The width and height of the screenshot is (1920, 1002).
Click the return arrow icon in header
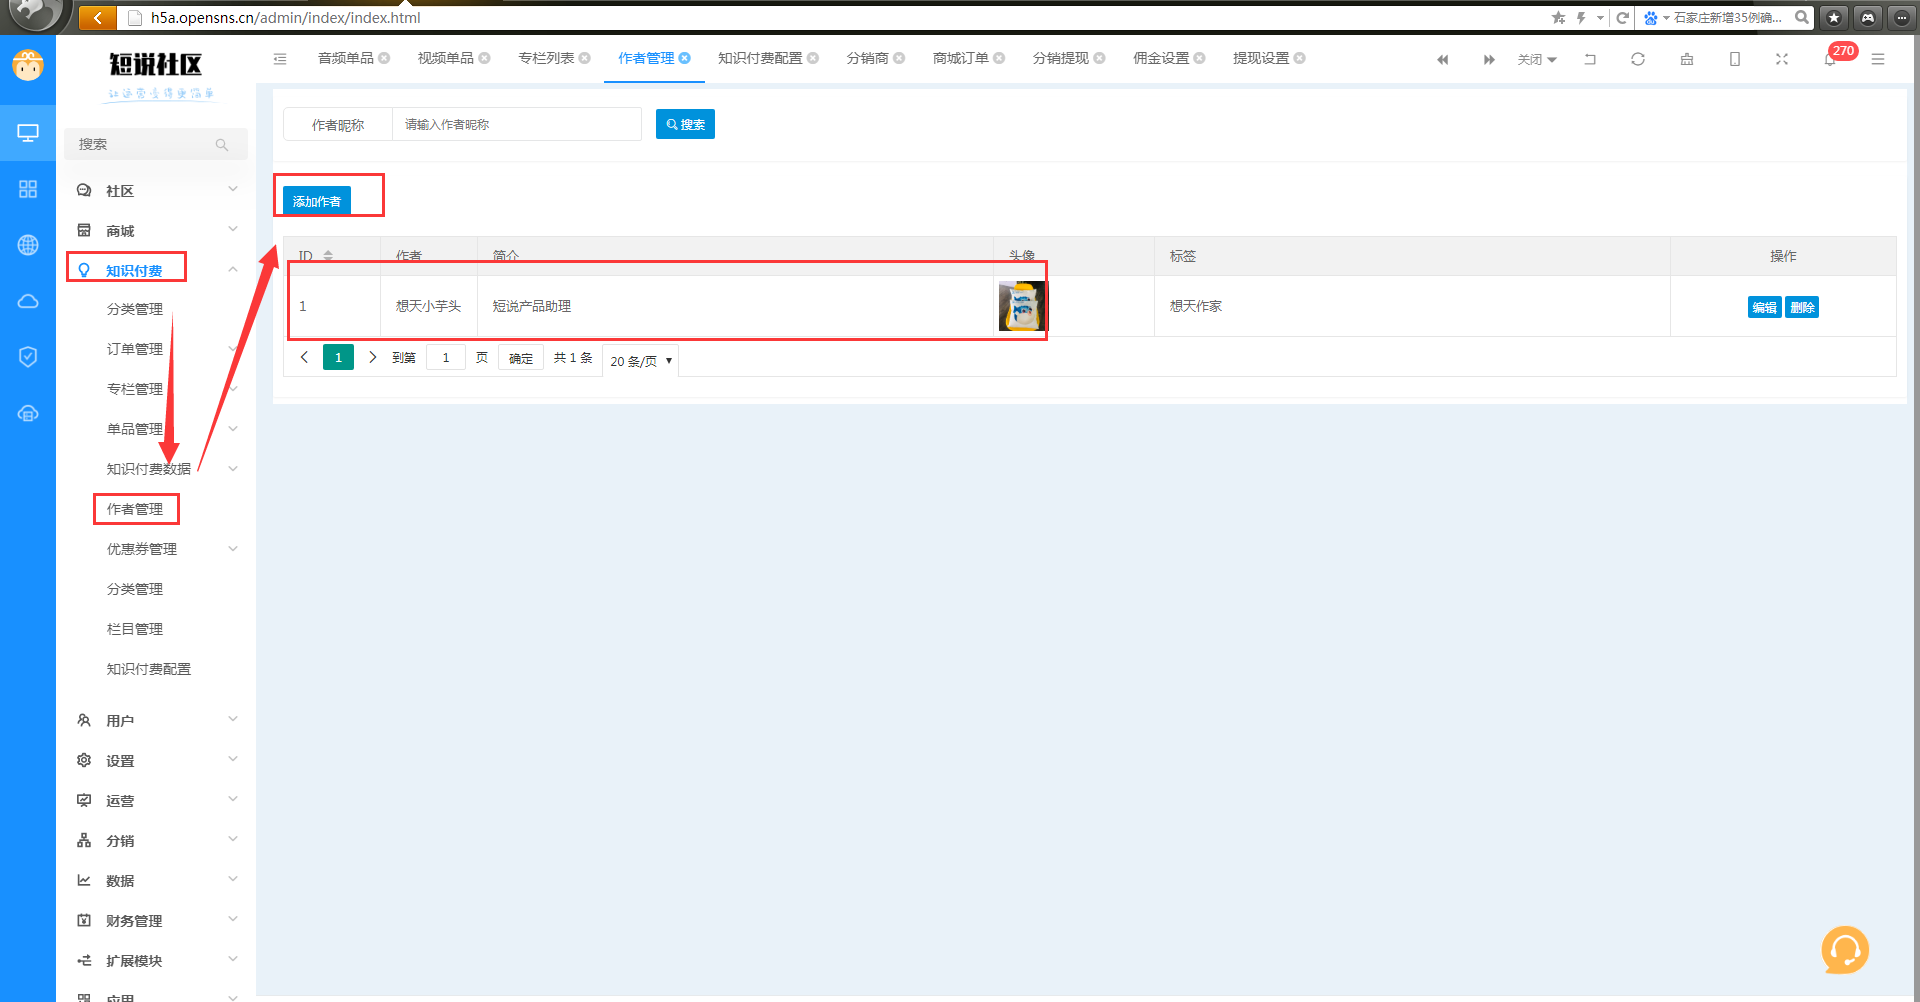pyautogui.click(x=1590, y=59)
